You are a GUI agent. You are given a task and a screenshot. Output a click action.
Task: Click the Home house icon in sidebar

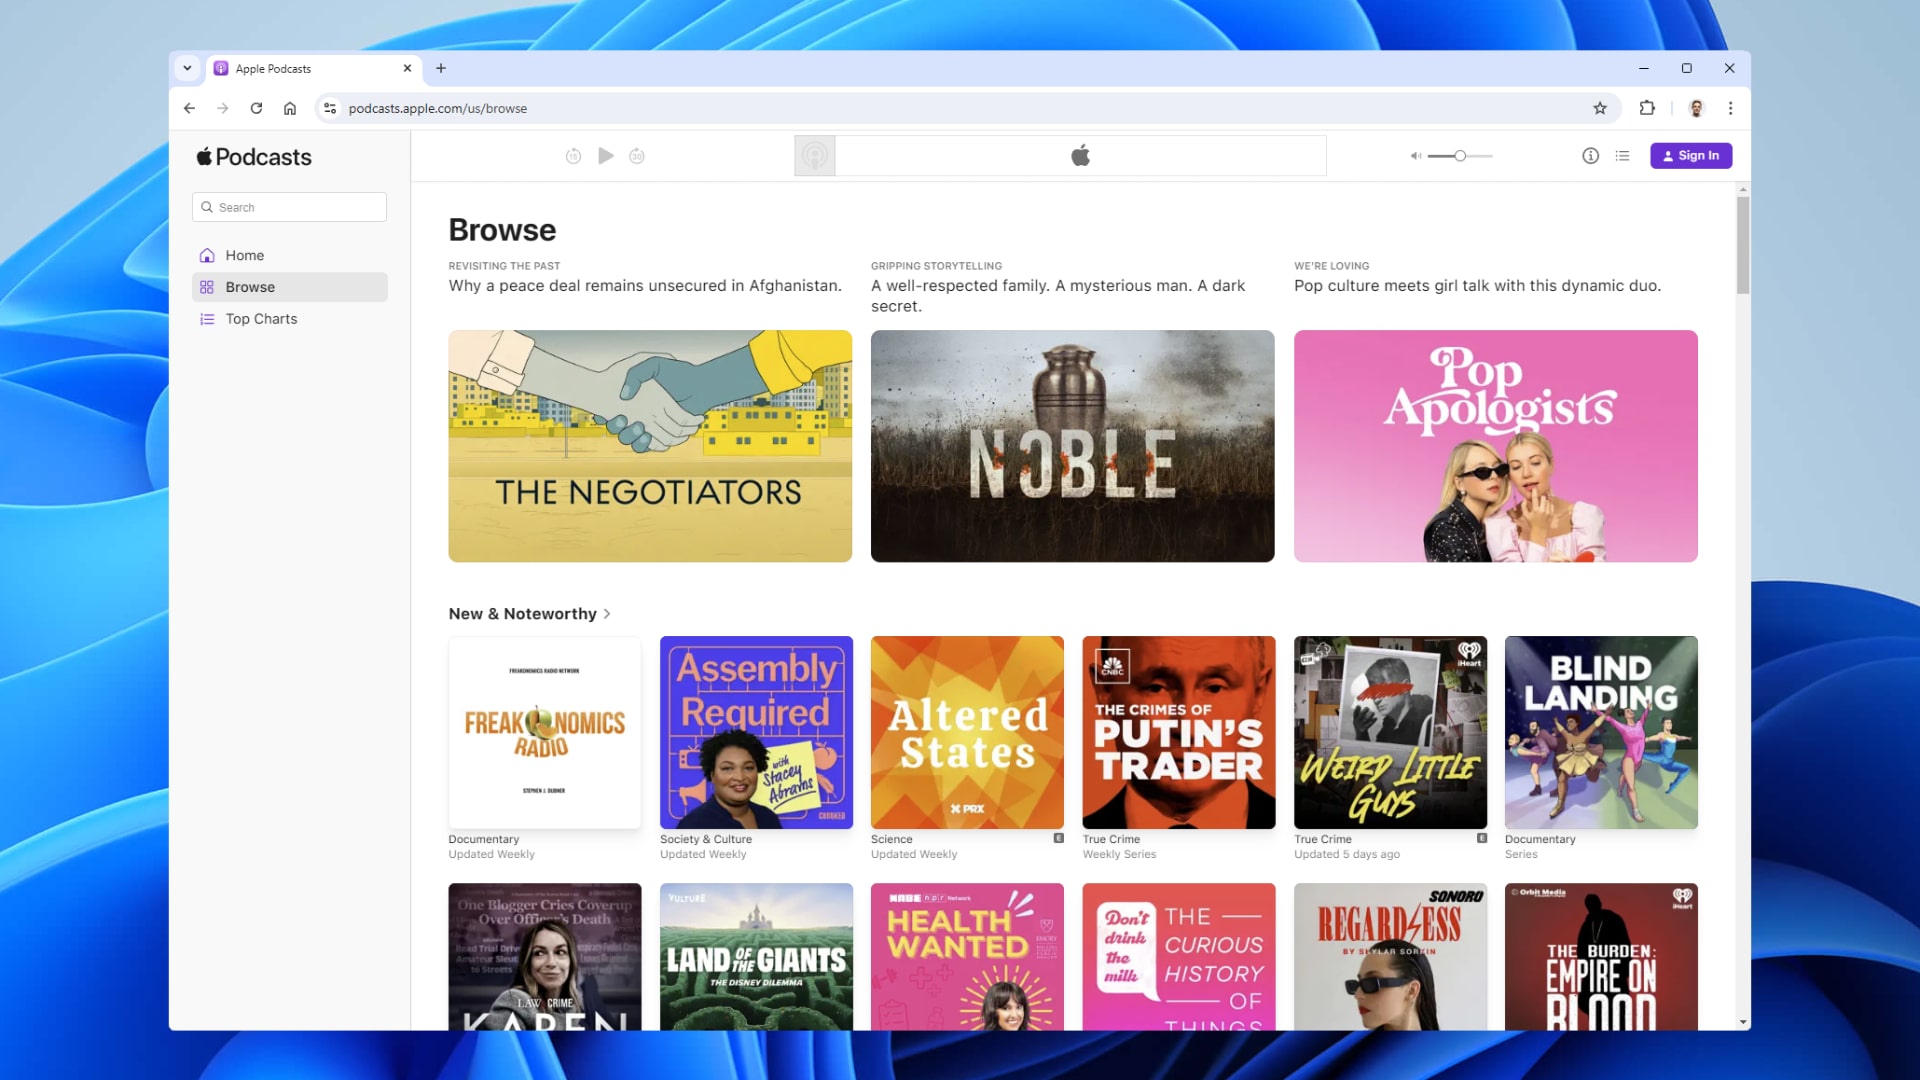[x=207, y=255]
